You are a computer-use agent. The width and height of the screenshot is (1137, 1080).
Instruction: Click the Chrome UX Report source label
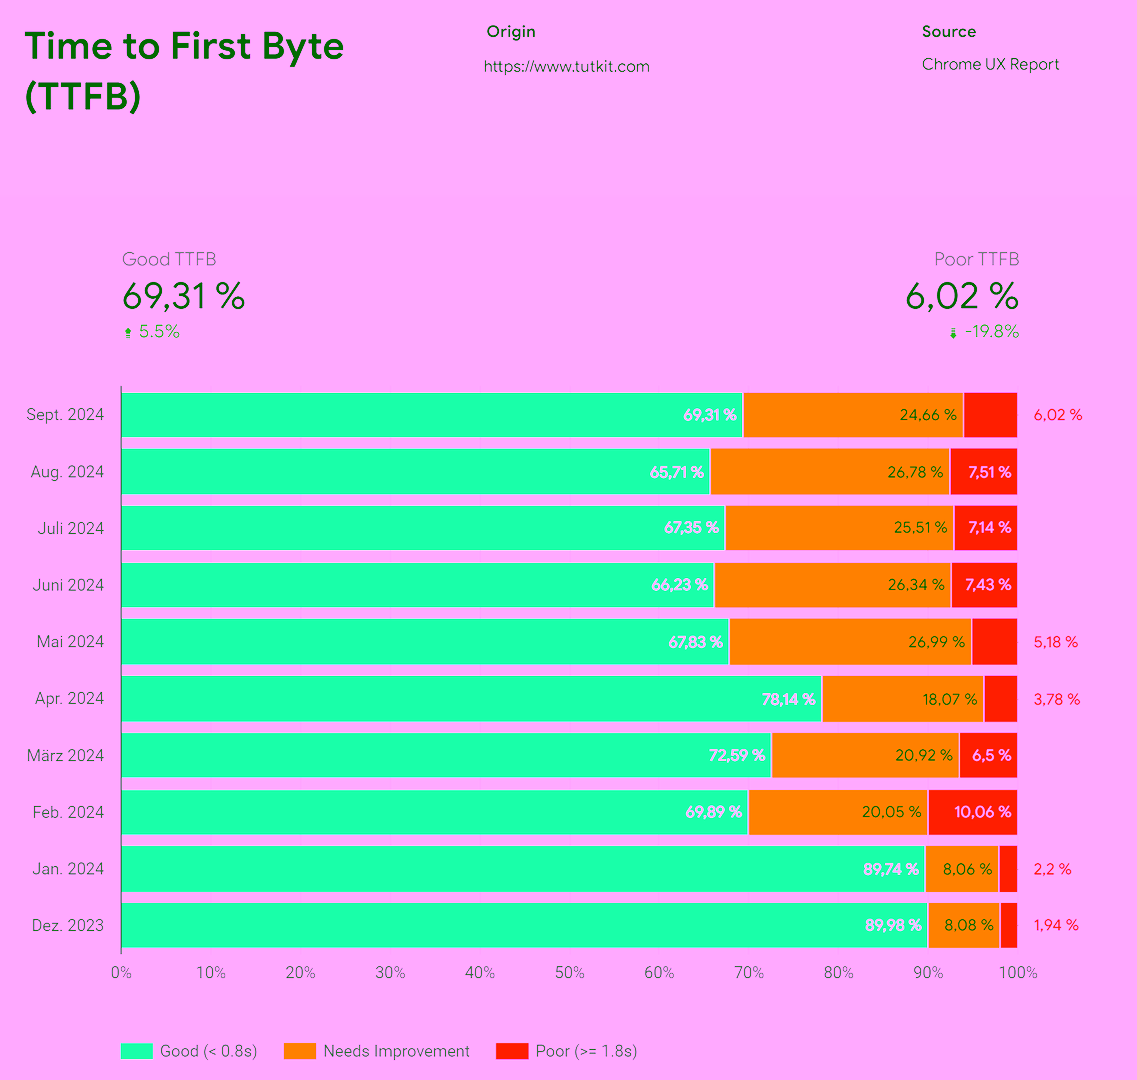990,64
